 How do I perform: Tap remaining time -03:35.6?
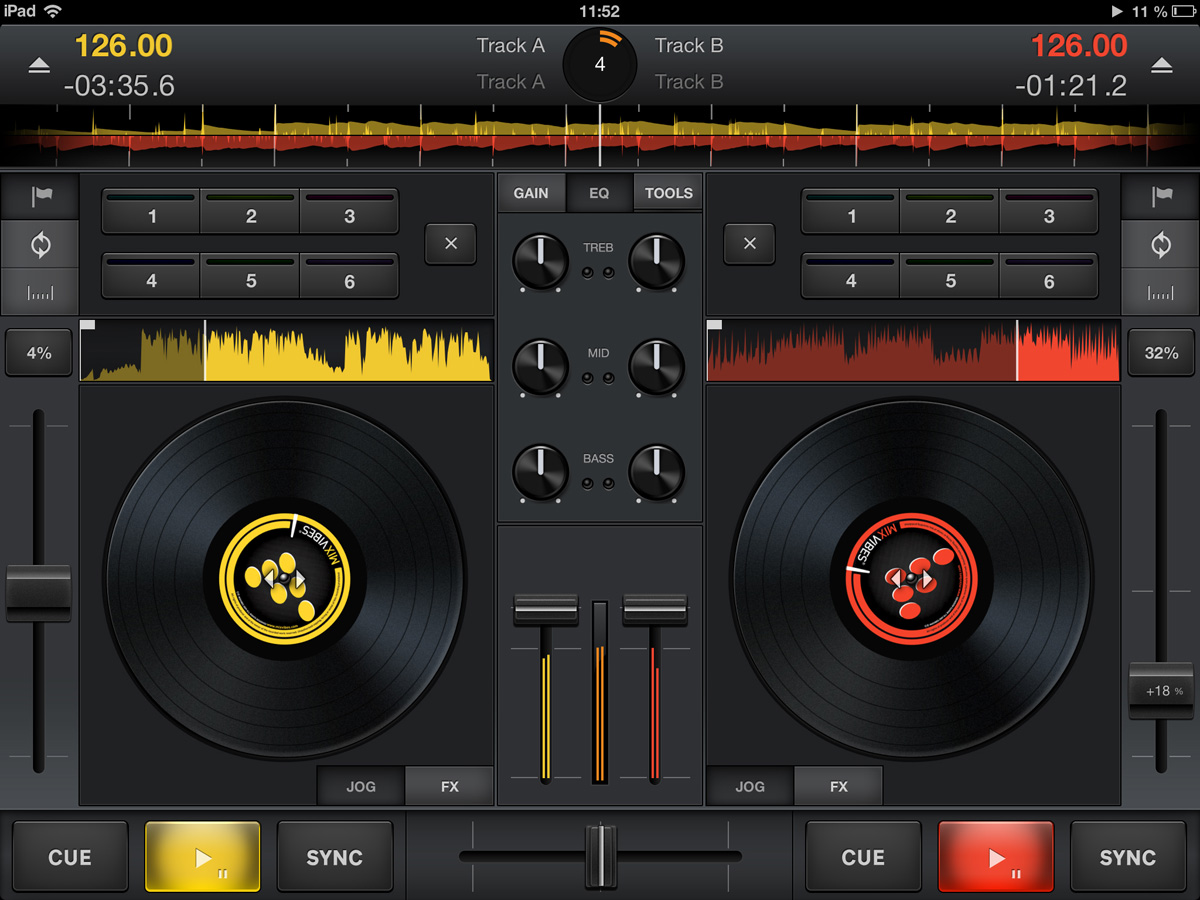click(119, 86)
